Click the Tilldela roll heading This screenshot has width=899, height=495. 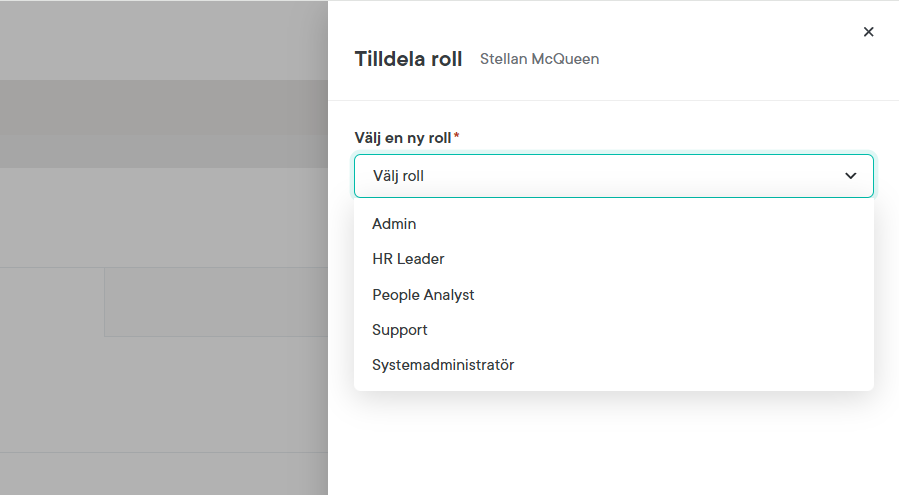click(408, 59)
